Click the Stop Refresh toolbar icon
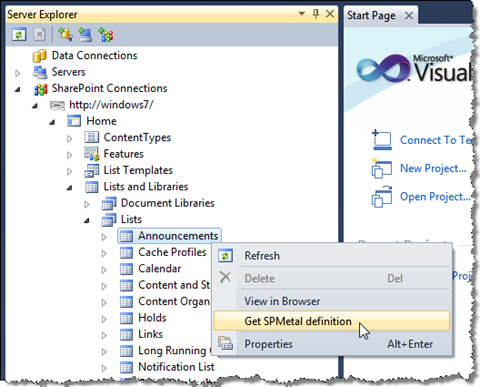Screen dimensions: 480x387 pos(40,34)
